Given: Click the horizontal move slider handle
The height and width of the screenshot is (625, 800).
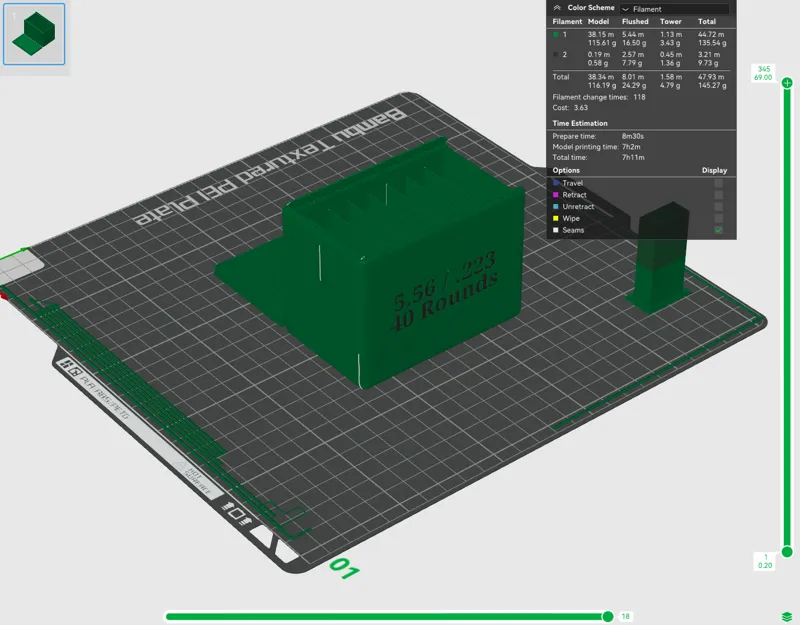Looking at the screenshot, I should pyautogui.click(x=608, y=616).
